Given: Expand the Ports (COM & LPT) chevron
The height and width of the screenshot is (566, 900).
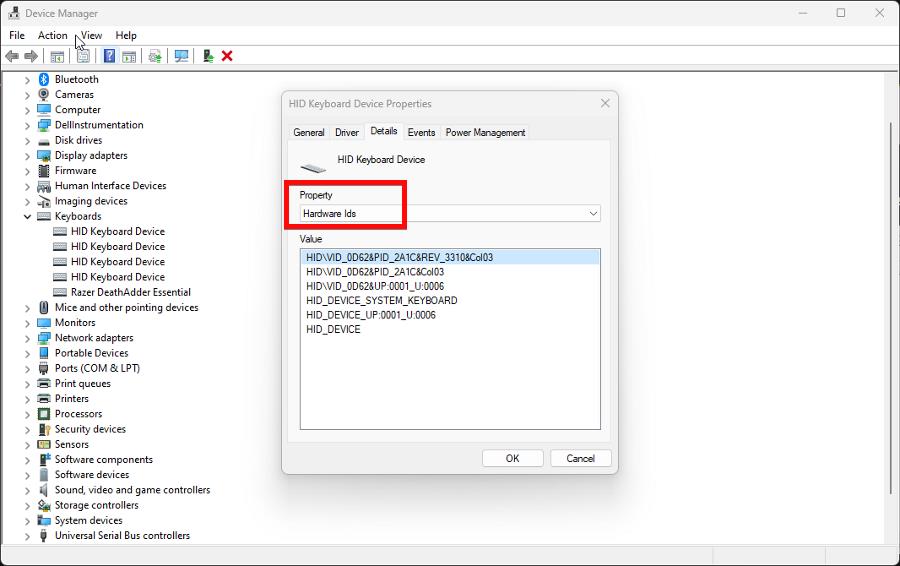Looking at the screenshot, I should coord(27,369).
